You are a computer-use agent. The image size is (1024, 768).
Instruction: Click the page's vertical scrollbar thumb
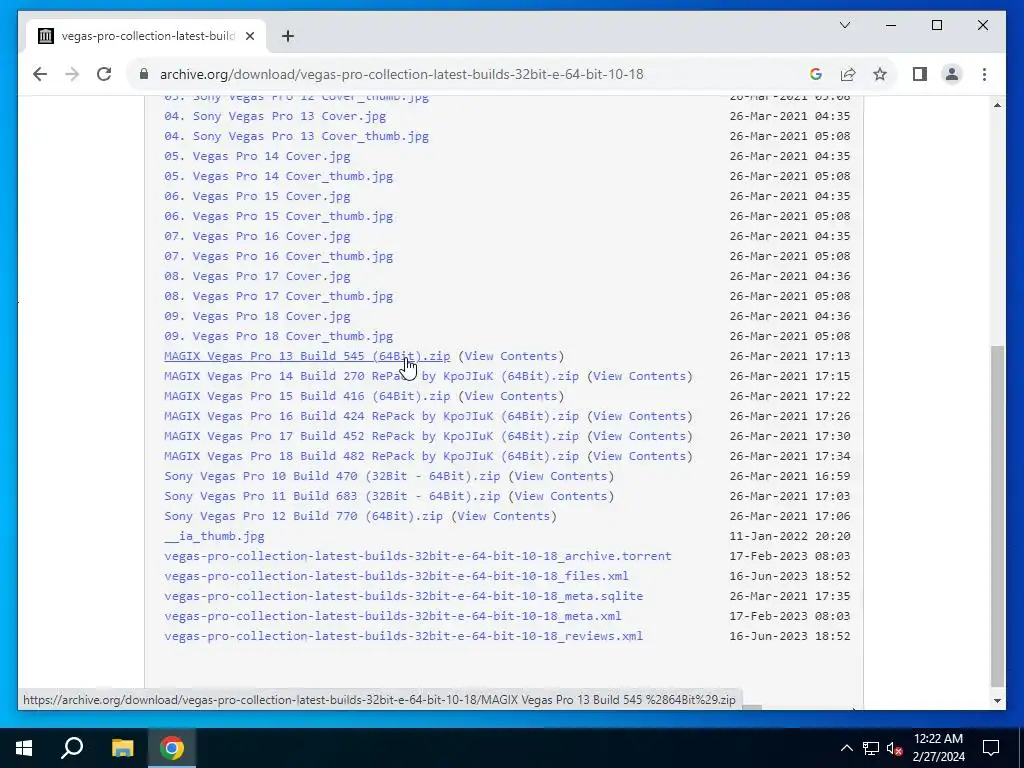(997, 516)
